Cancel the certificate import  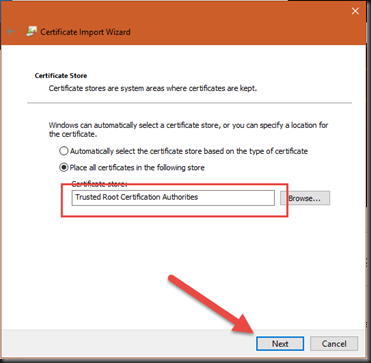coord(334,344)
